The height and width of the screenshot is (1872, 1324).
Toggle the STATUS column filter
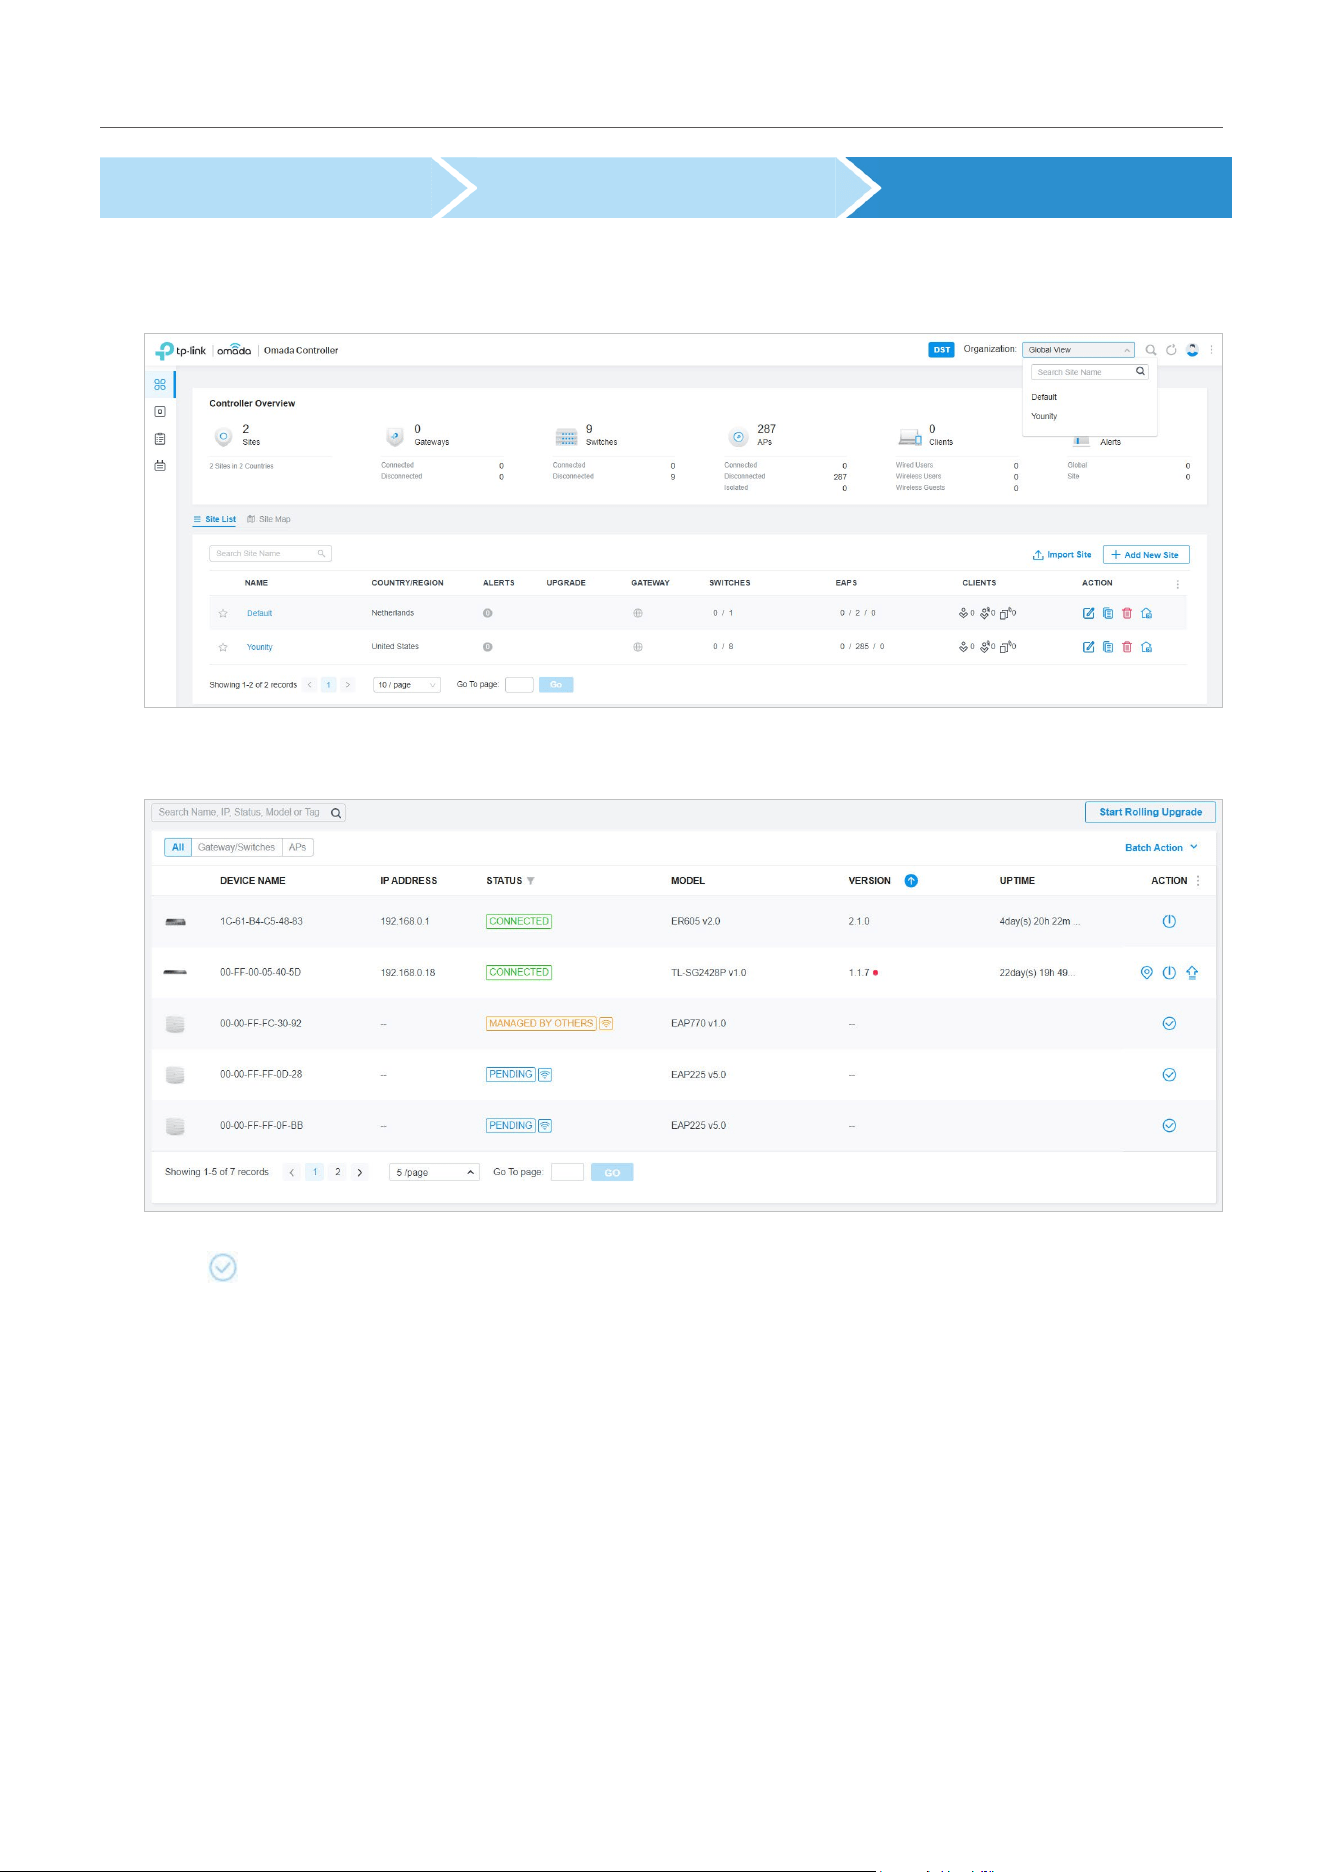[x=531, y=881]
